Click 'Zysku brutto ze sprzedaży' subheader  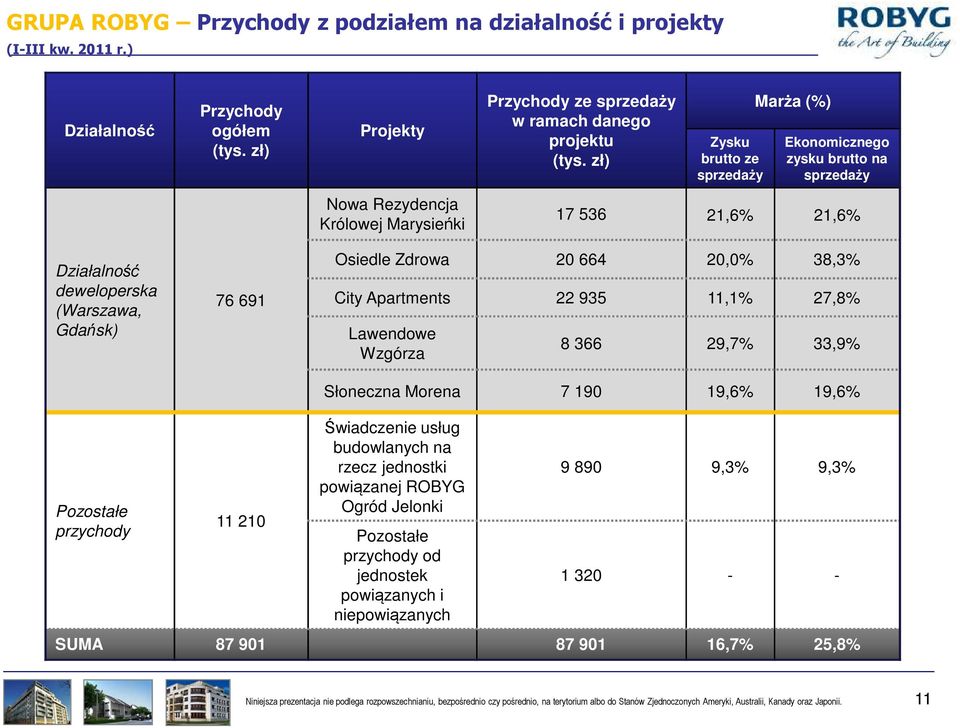pyautogui.click(x=730, y=159)
